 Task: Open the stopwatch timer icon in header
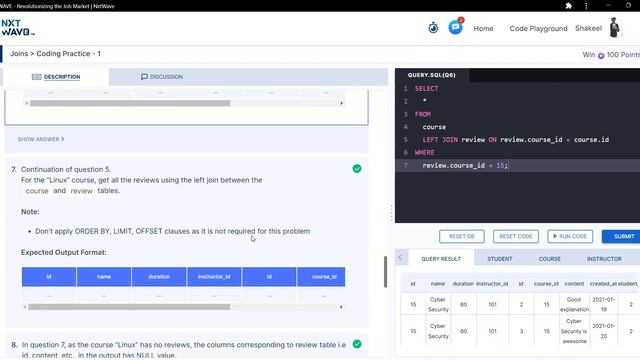(433, 28)
